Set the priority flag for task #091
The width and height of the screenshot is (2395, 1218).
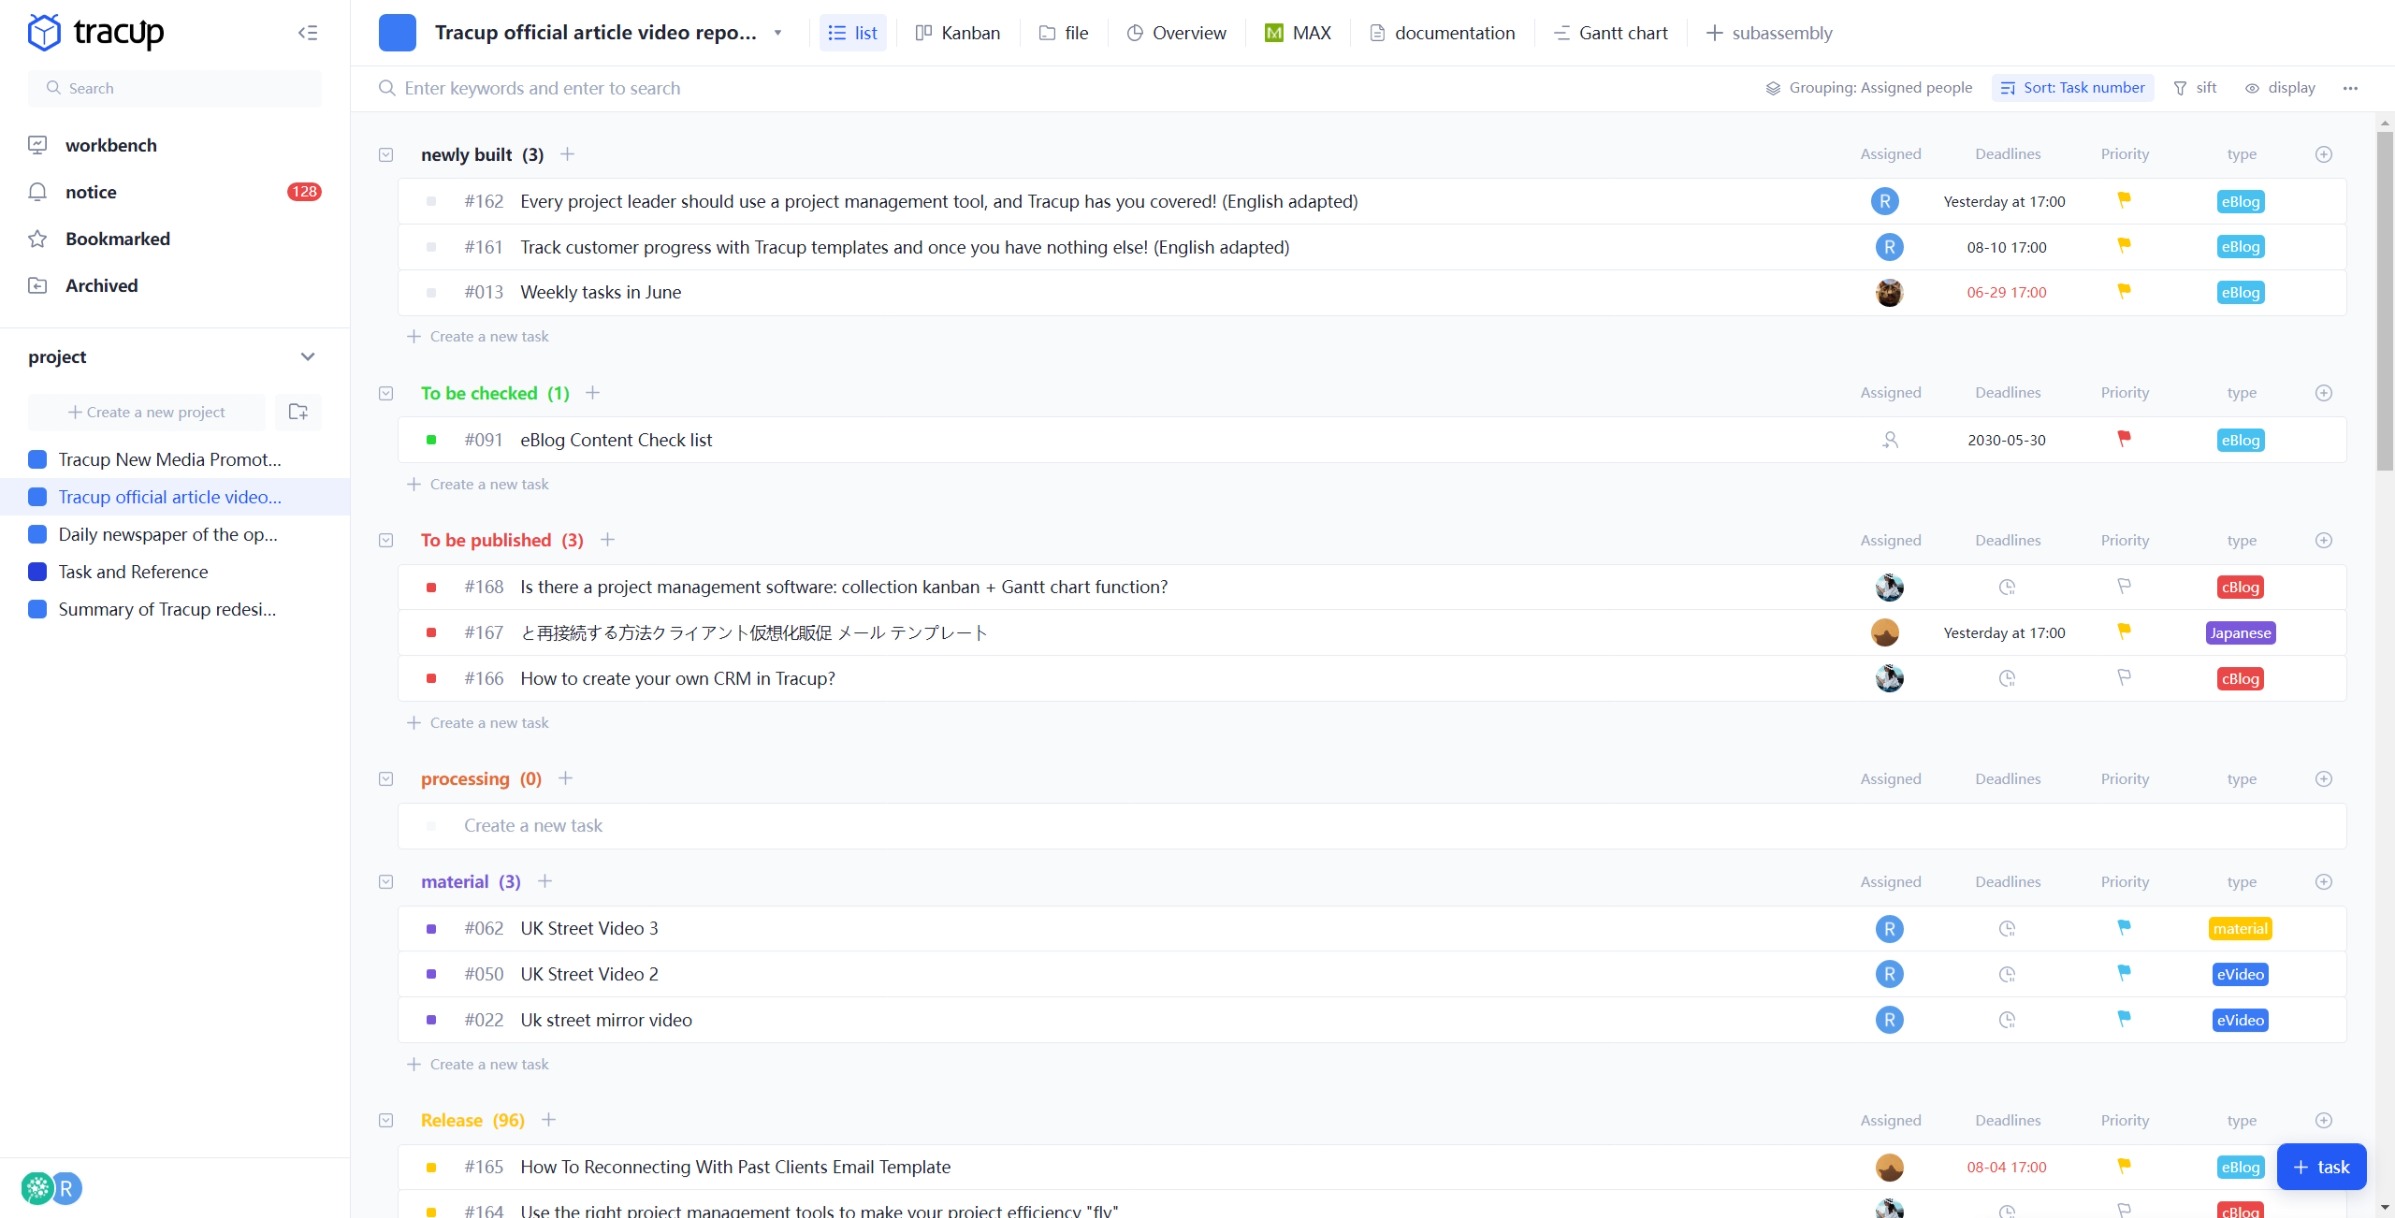click(2123, 438)
